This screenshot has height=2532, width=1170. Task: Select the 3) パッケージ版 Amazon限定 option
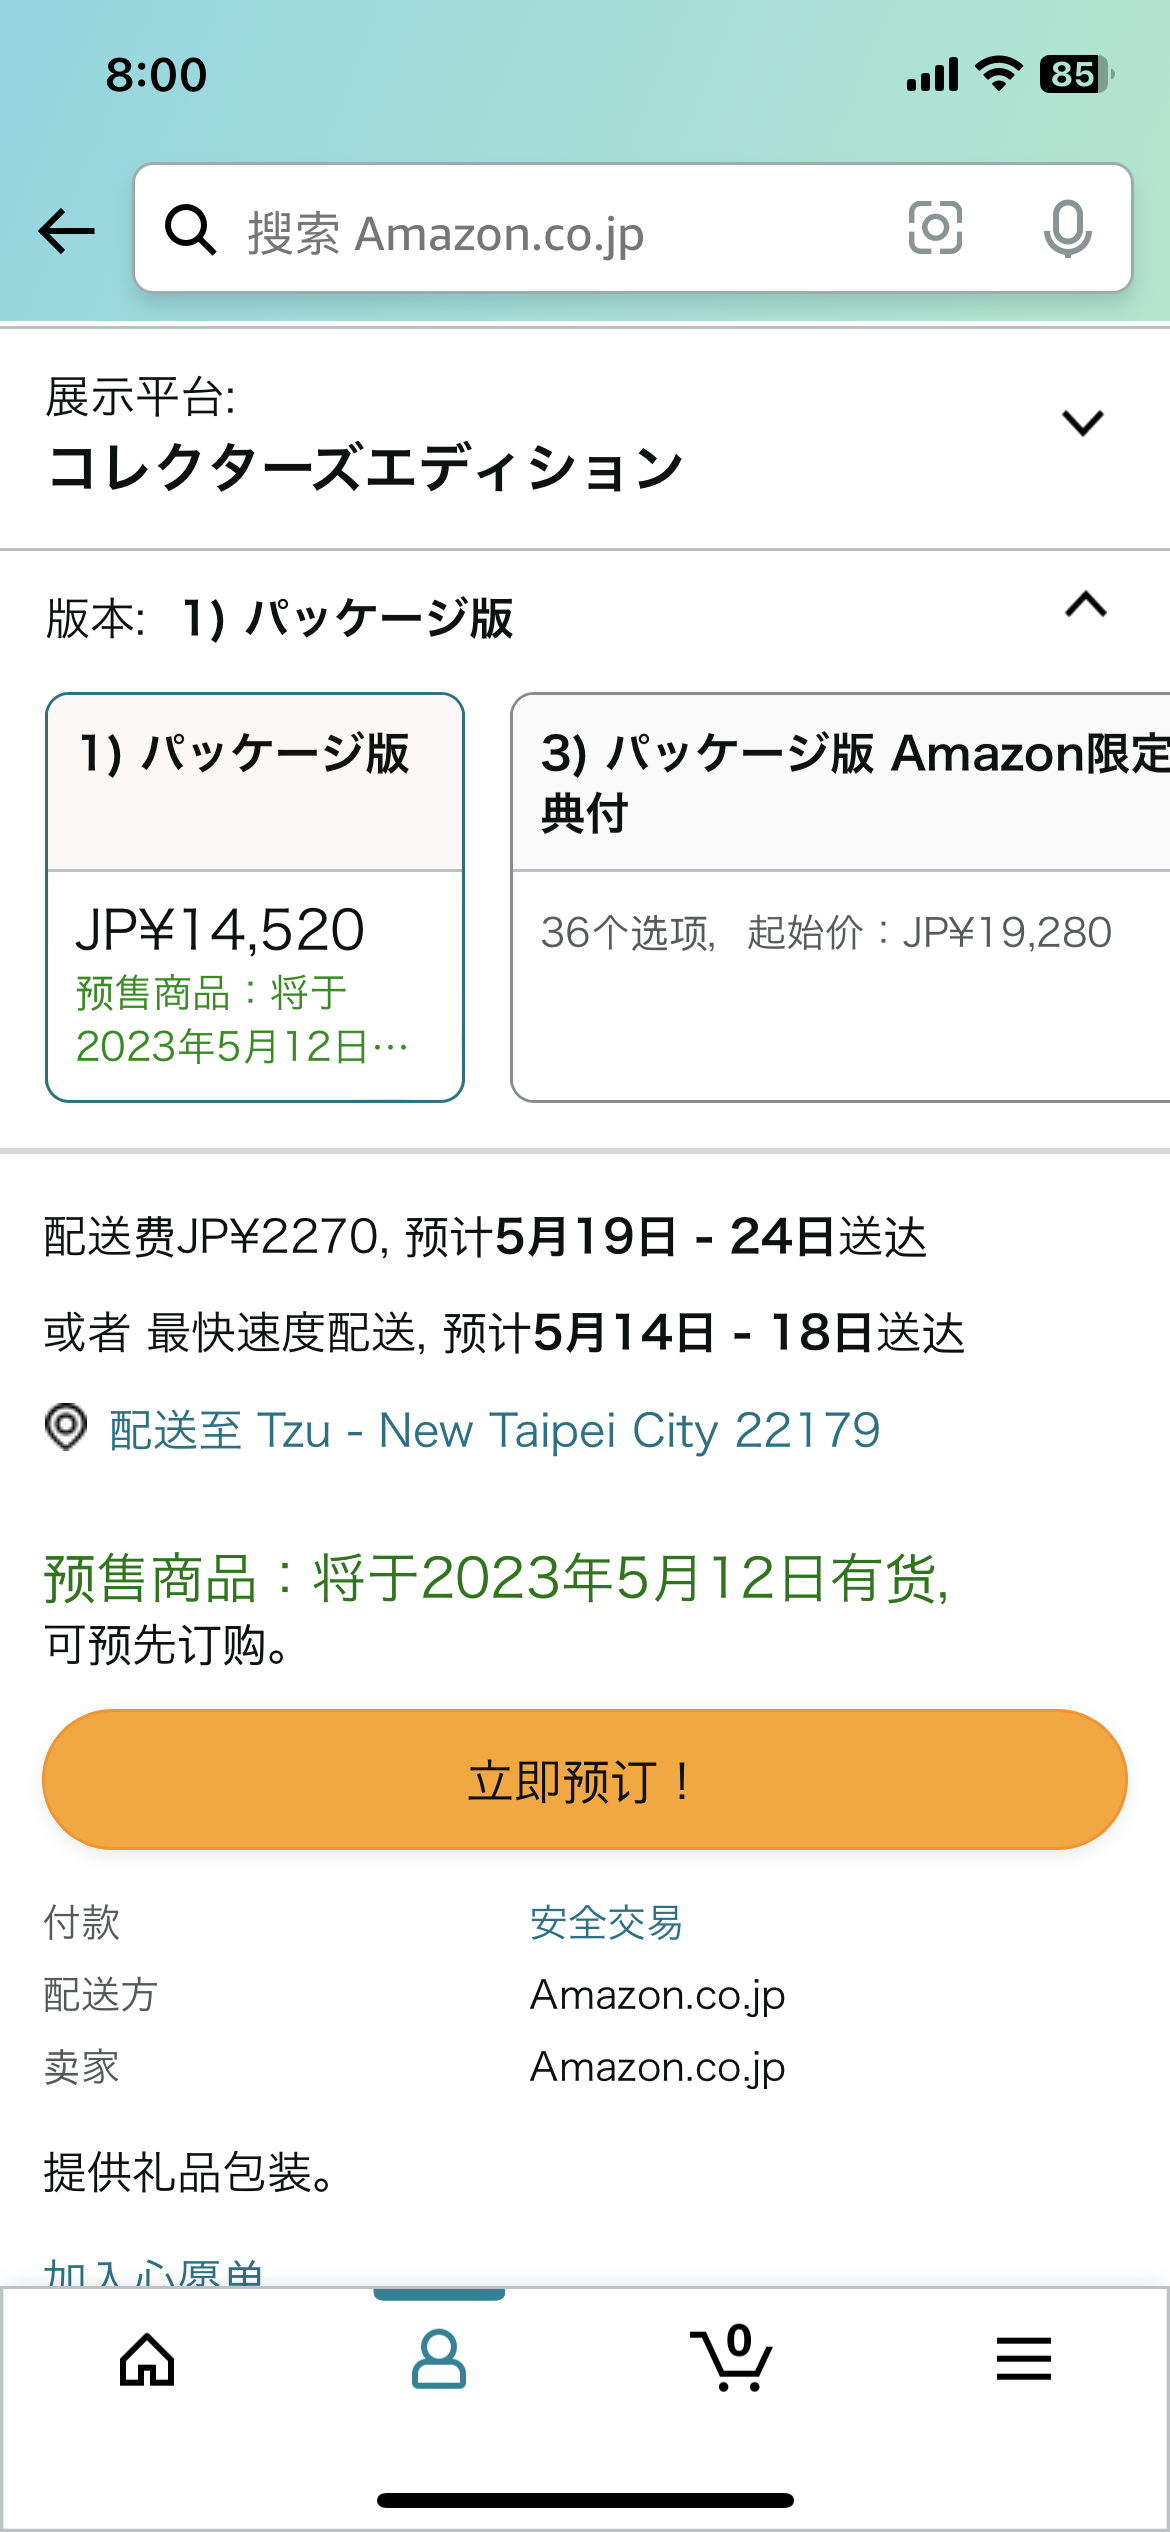click(840, 897)
